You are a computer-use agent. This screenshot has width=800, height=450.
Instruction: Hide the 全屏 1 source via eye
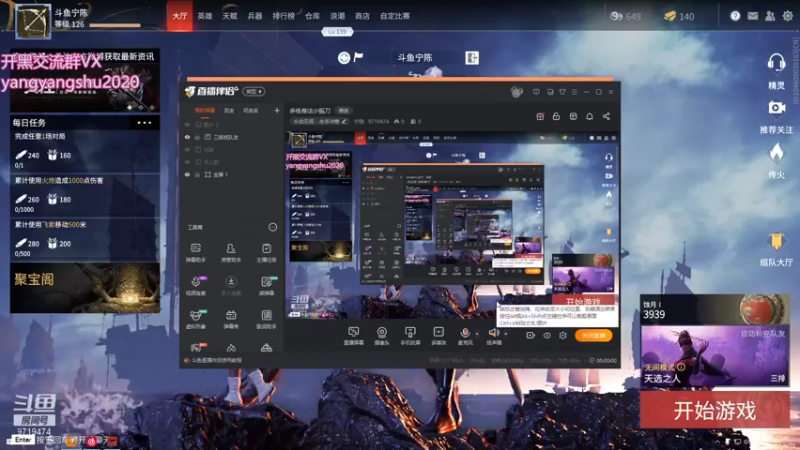point(187,174)
